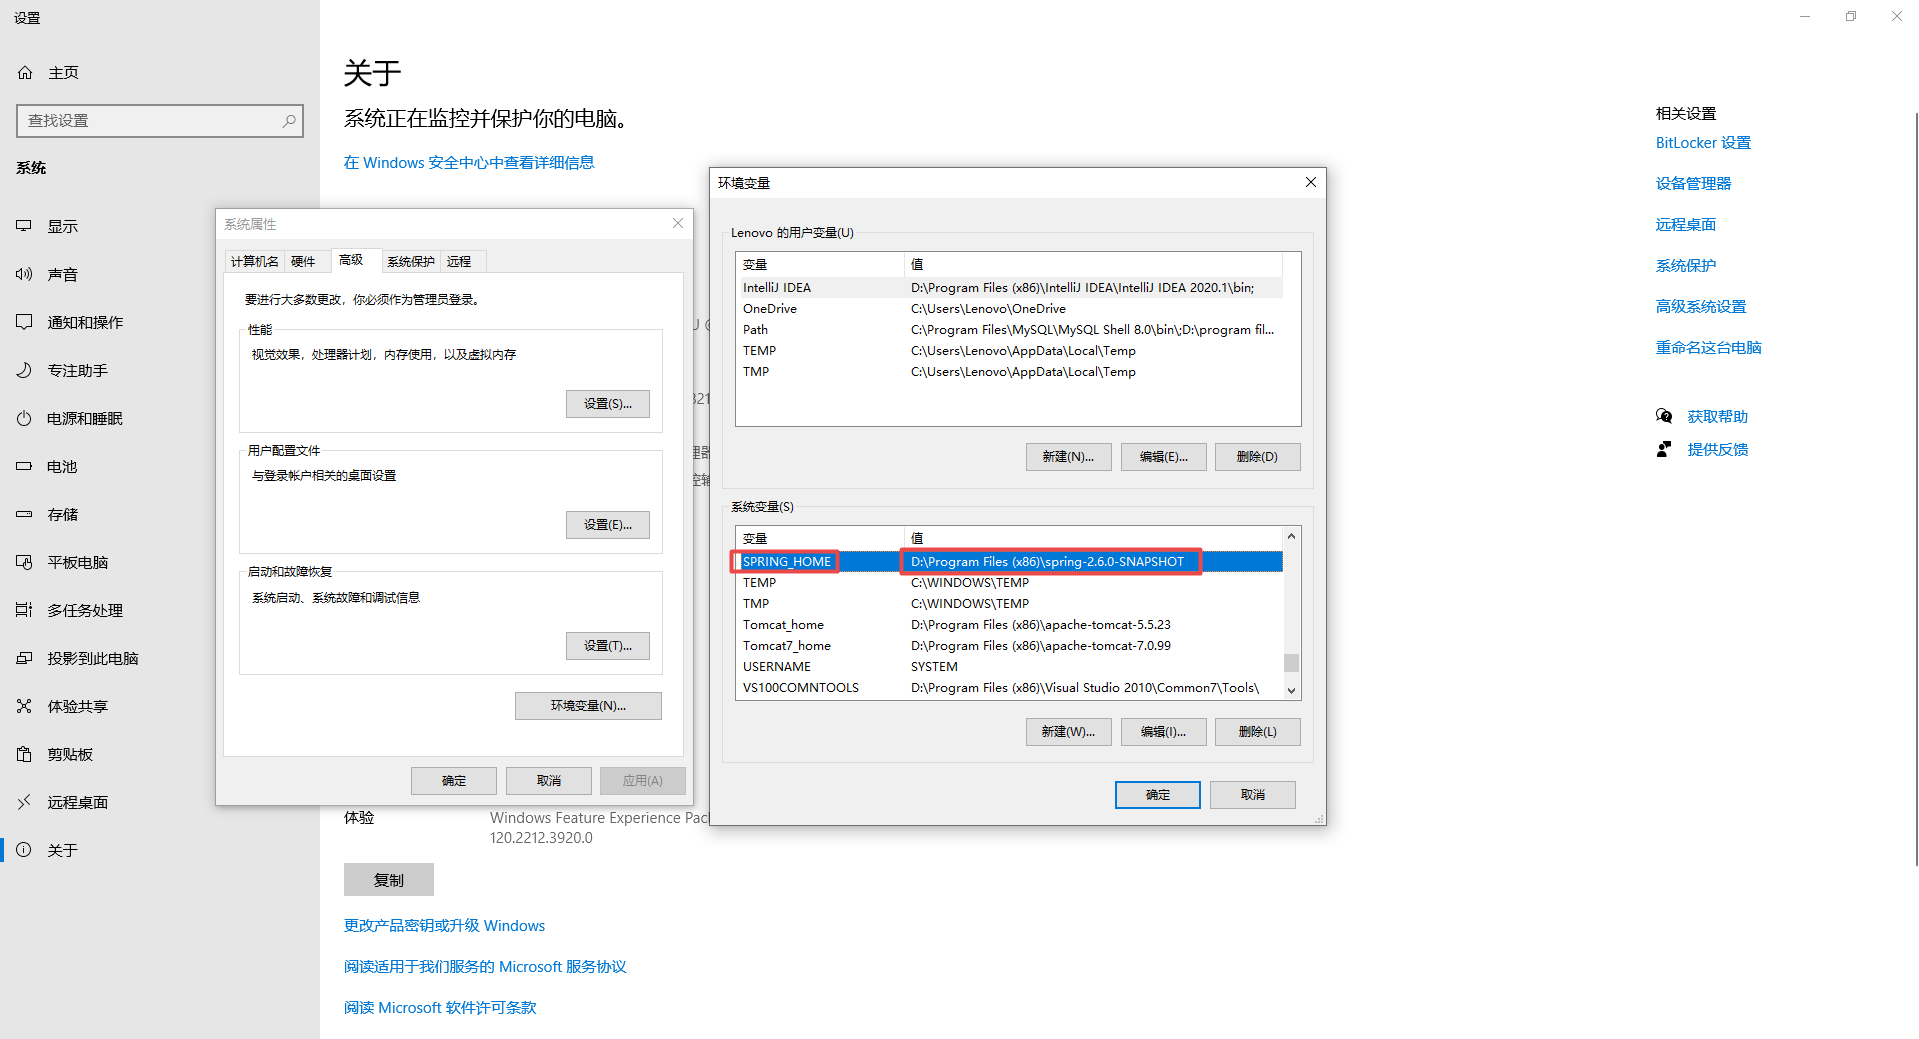Open 高级系统设置 link

click(x=1701, y=307)
